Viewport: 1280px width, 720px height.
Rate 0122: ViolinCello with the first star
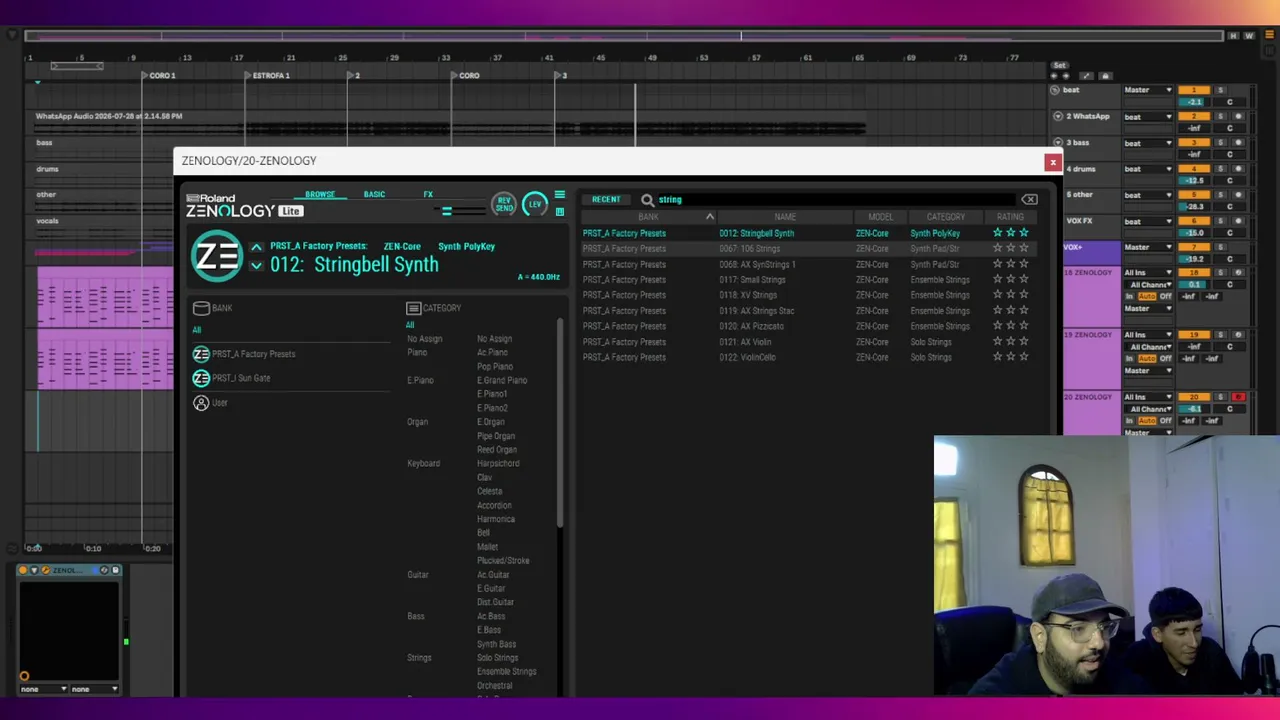pos(997,357)
